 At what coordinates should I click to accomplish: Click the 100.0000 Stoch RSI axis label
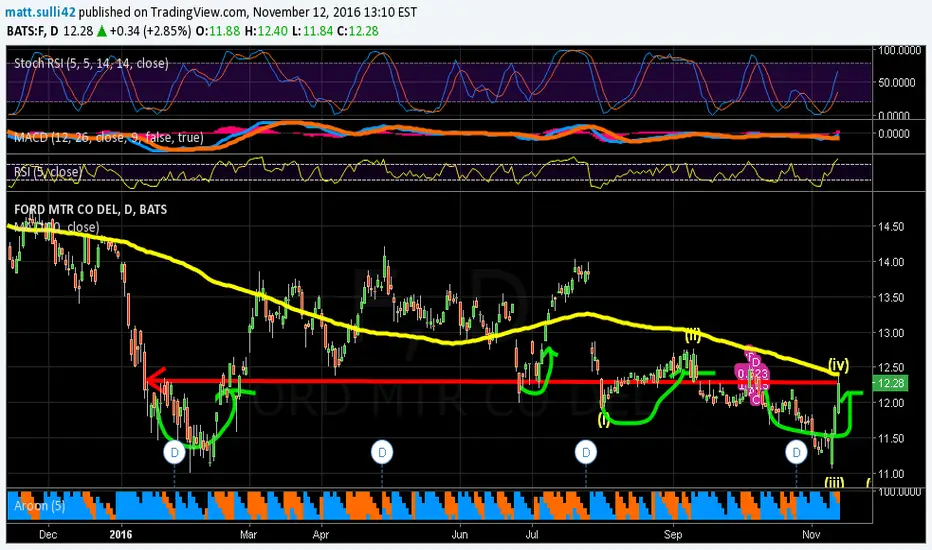point(899,51)
